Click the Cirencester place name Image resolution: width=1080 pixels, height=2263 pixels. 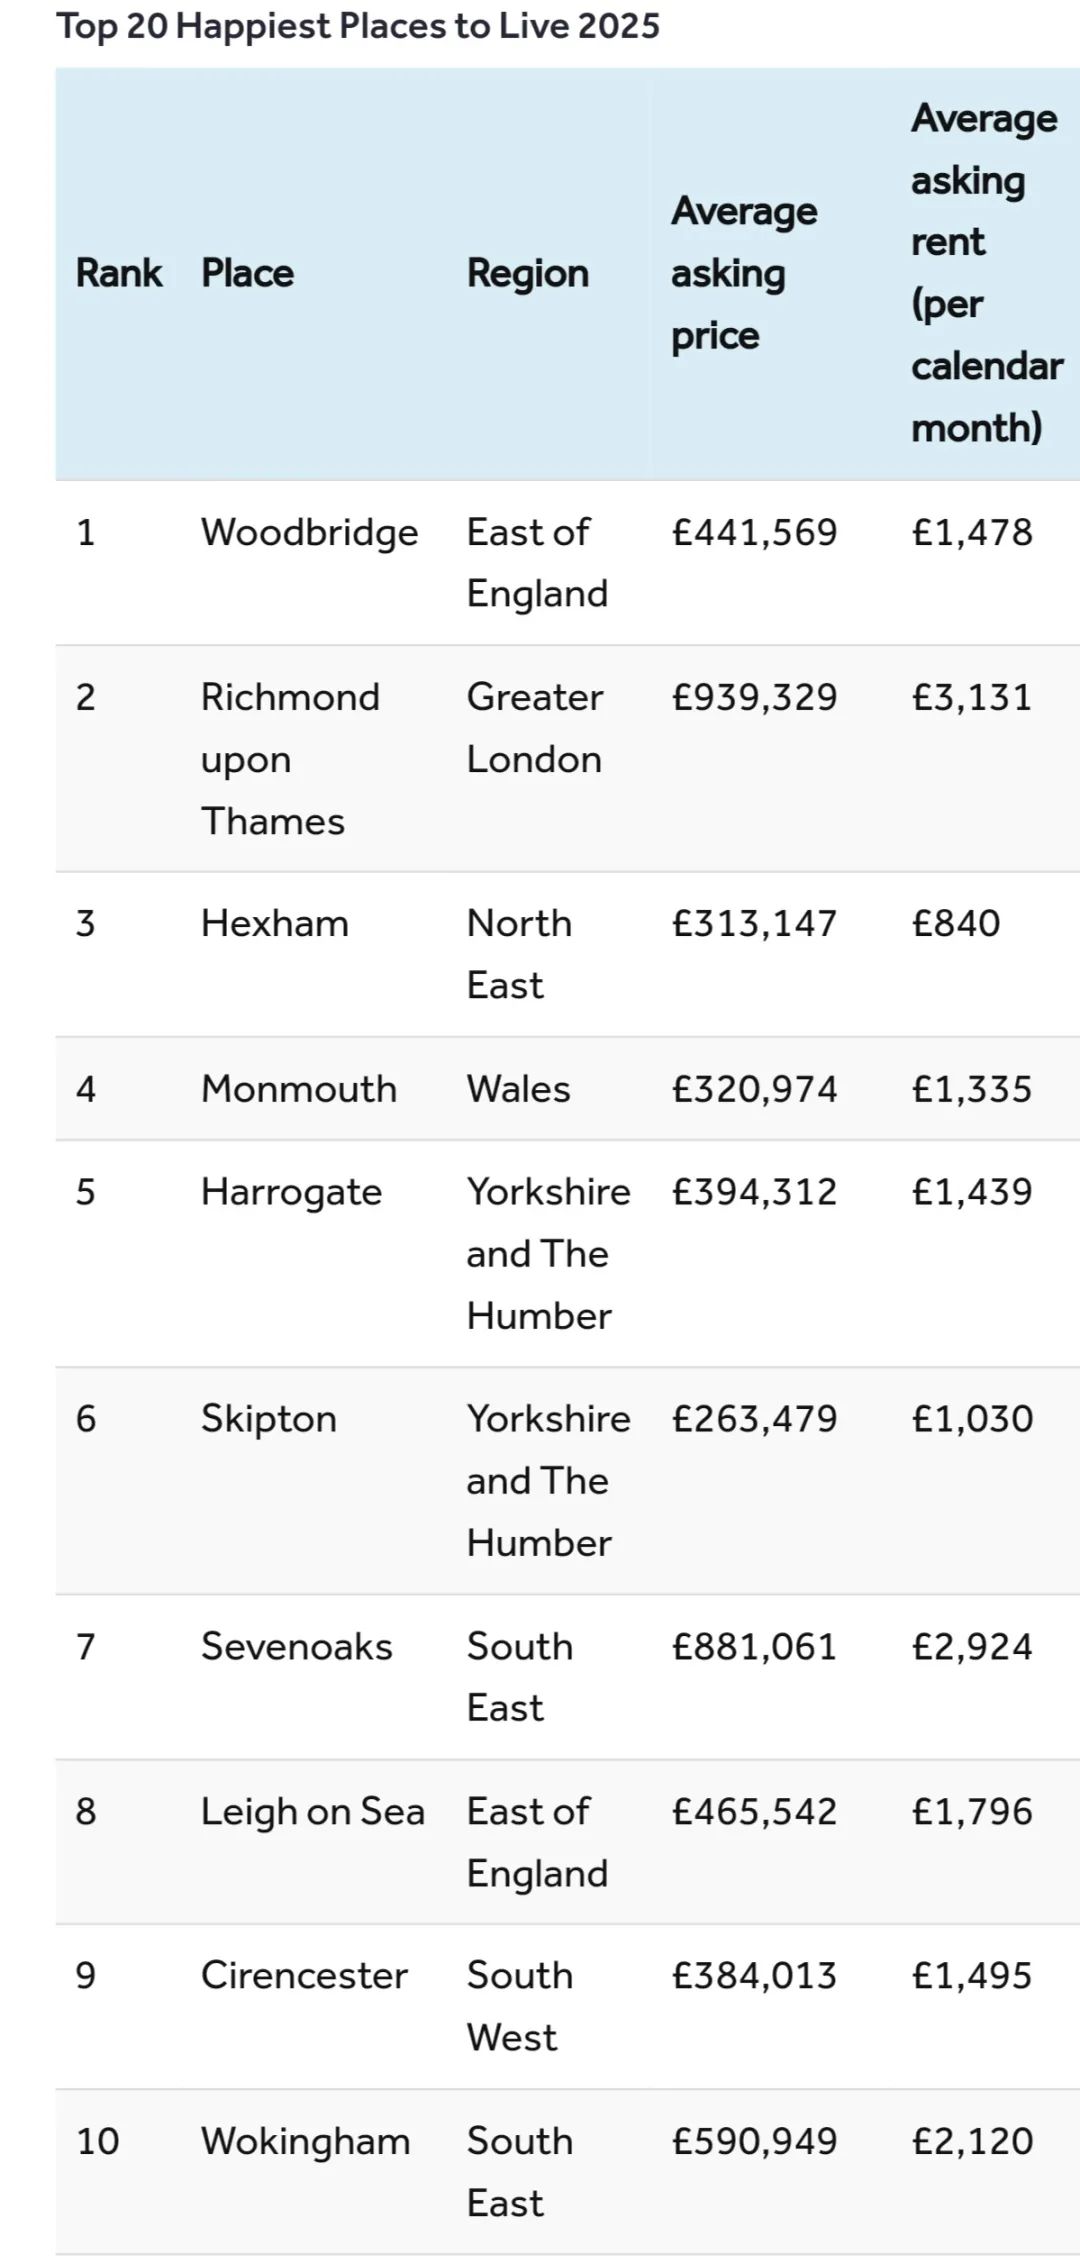(304, 1976)
